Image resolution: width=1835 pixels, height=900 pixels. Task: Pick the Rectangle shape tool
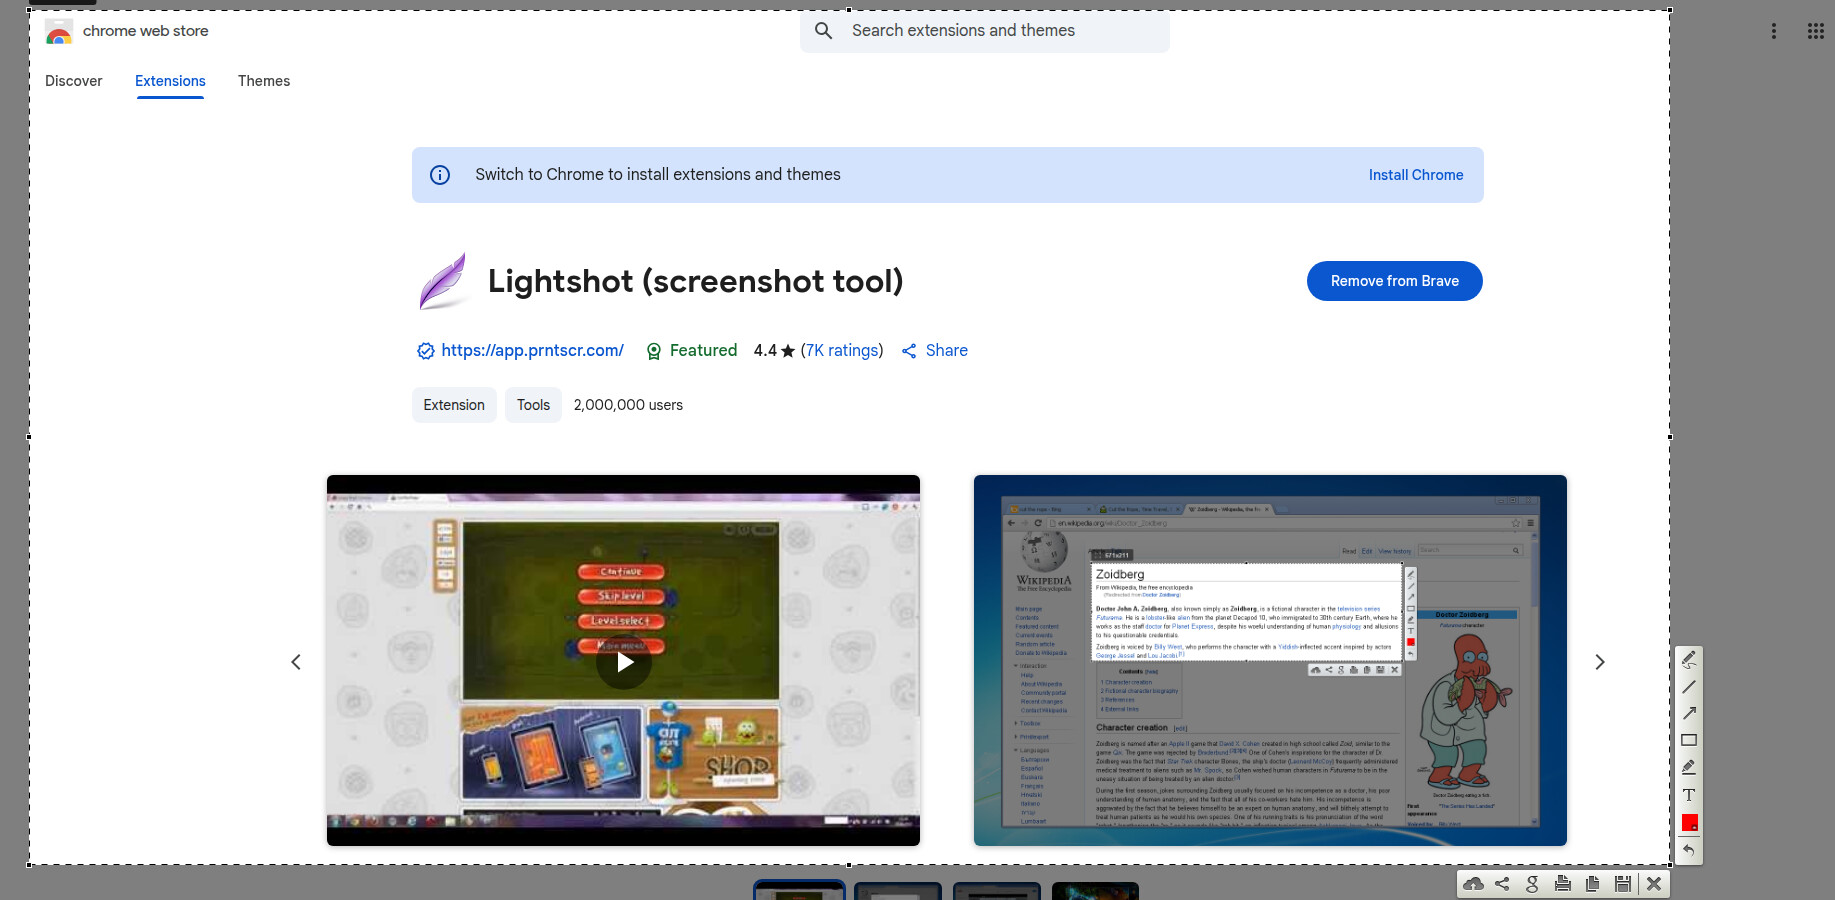point(1689,740)
